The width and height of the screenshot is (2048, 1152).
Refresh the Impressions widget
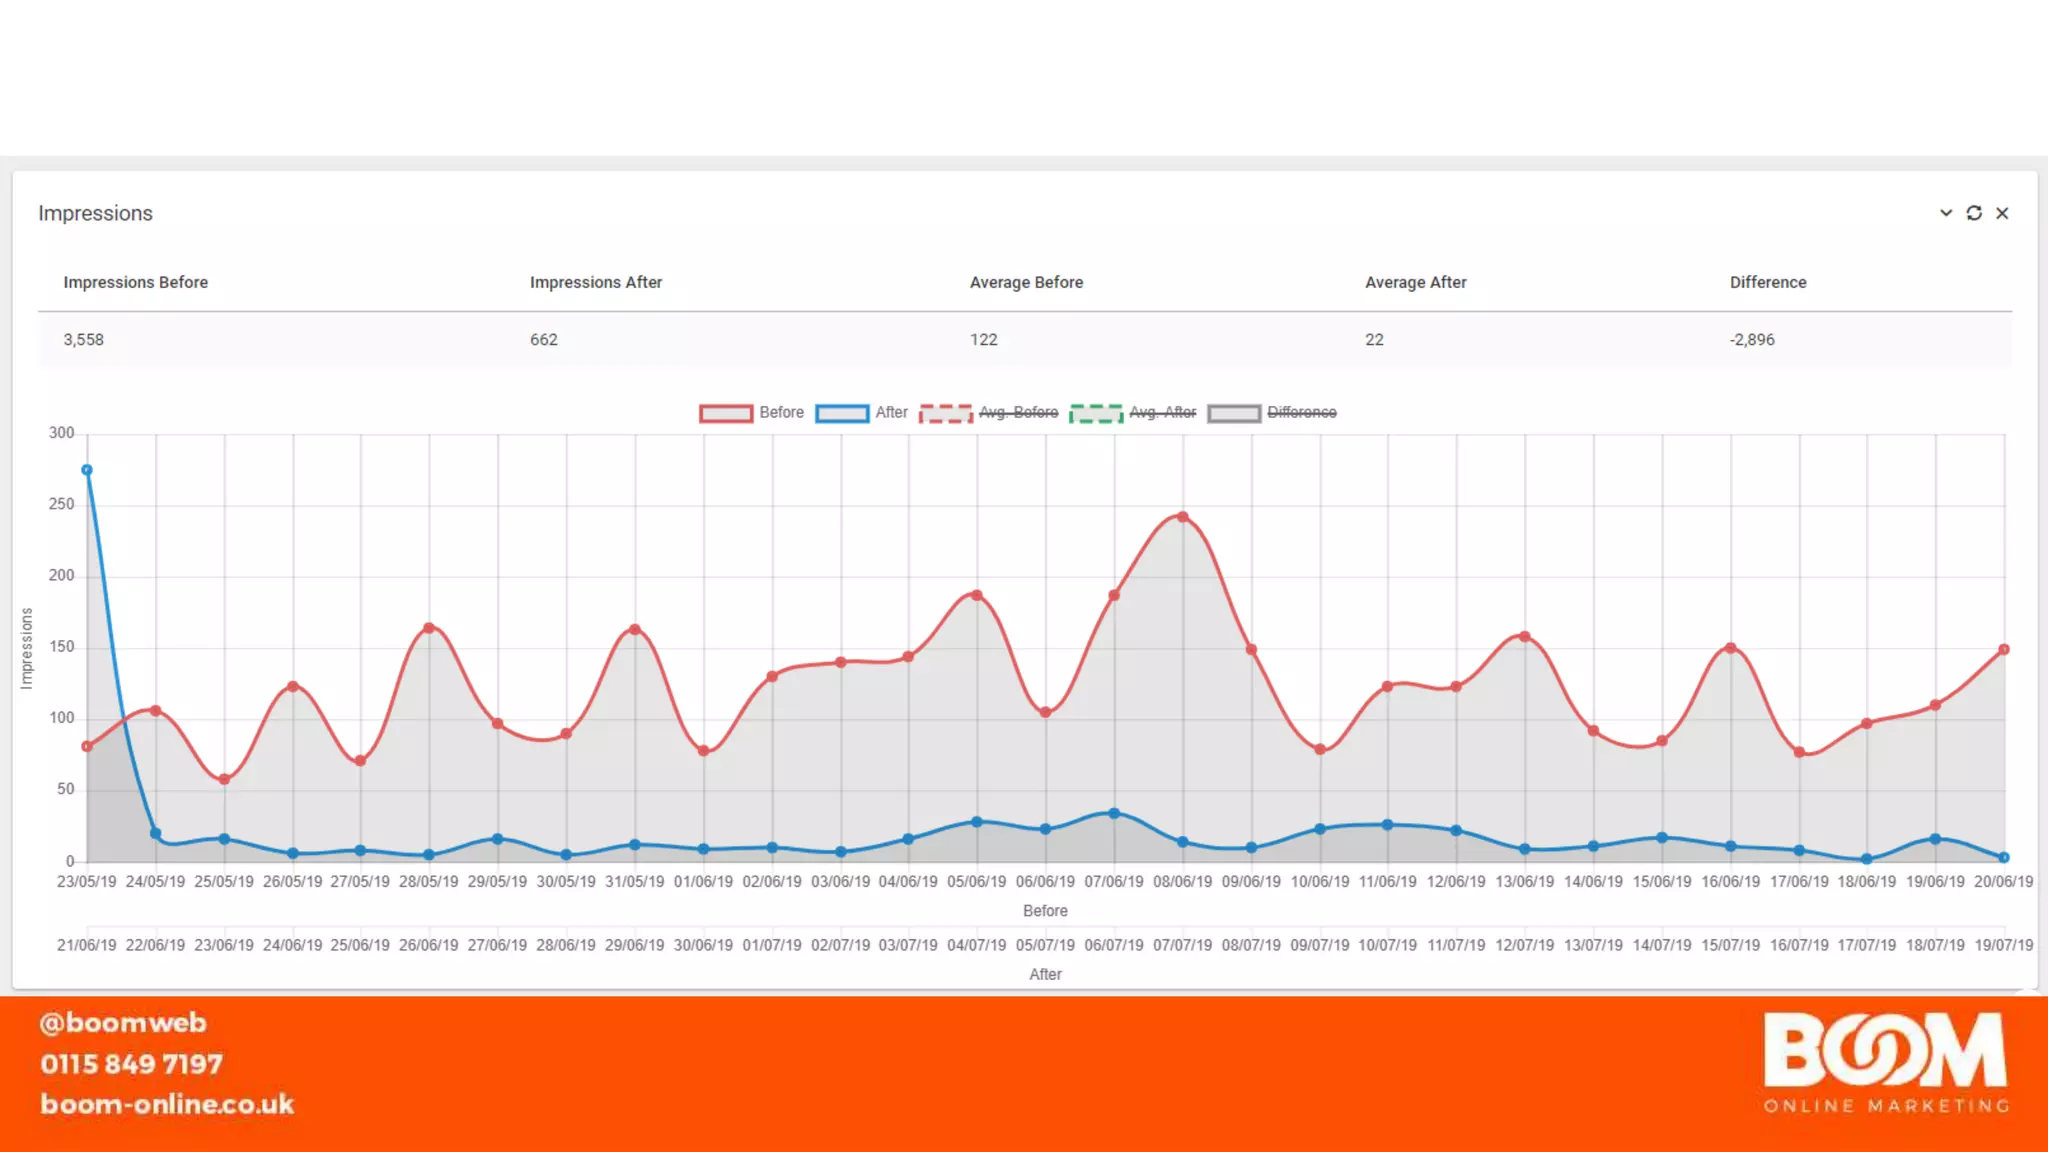[x=1973, y=213]
